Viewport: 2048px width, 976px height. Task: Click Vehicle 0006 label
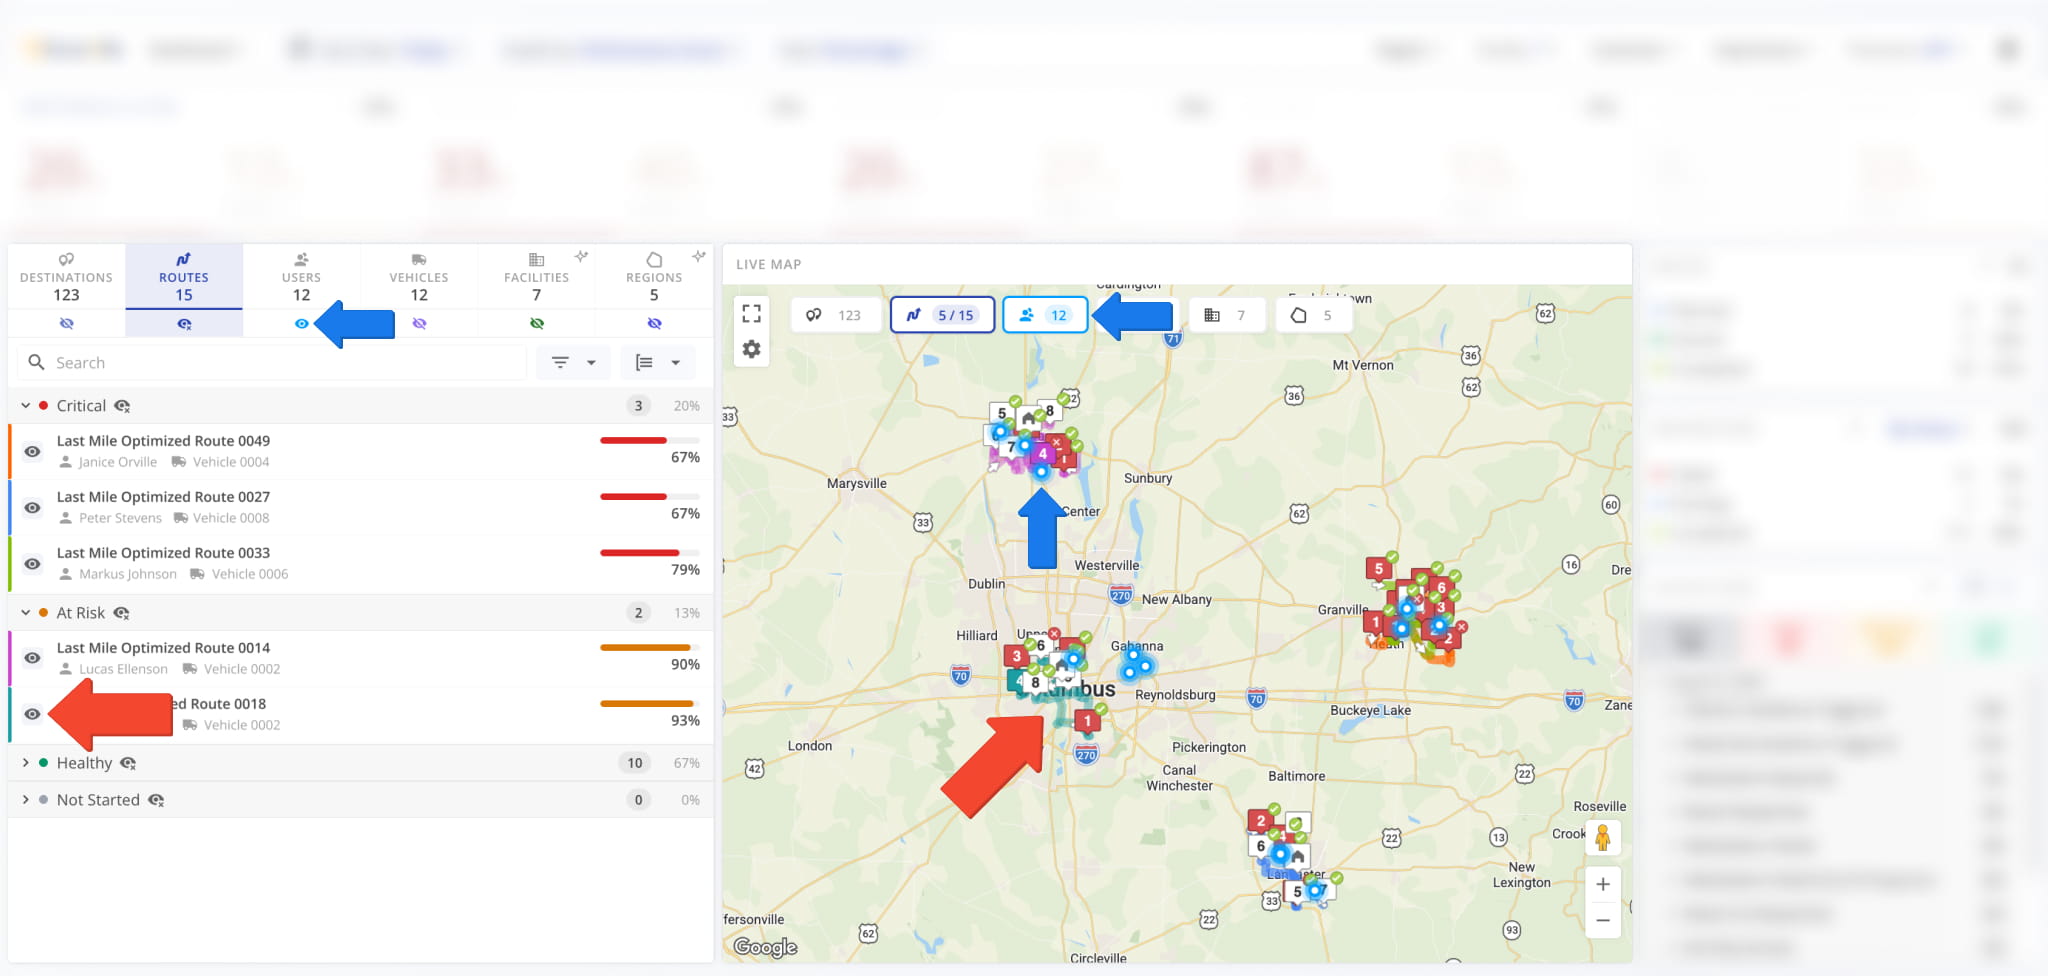coord(249,574)
